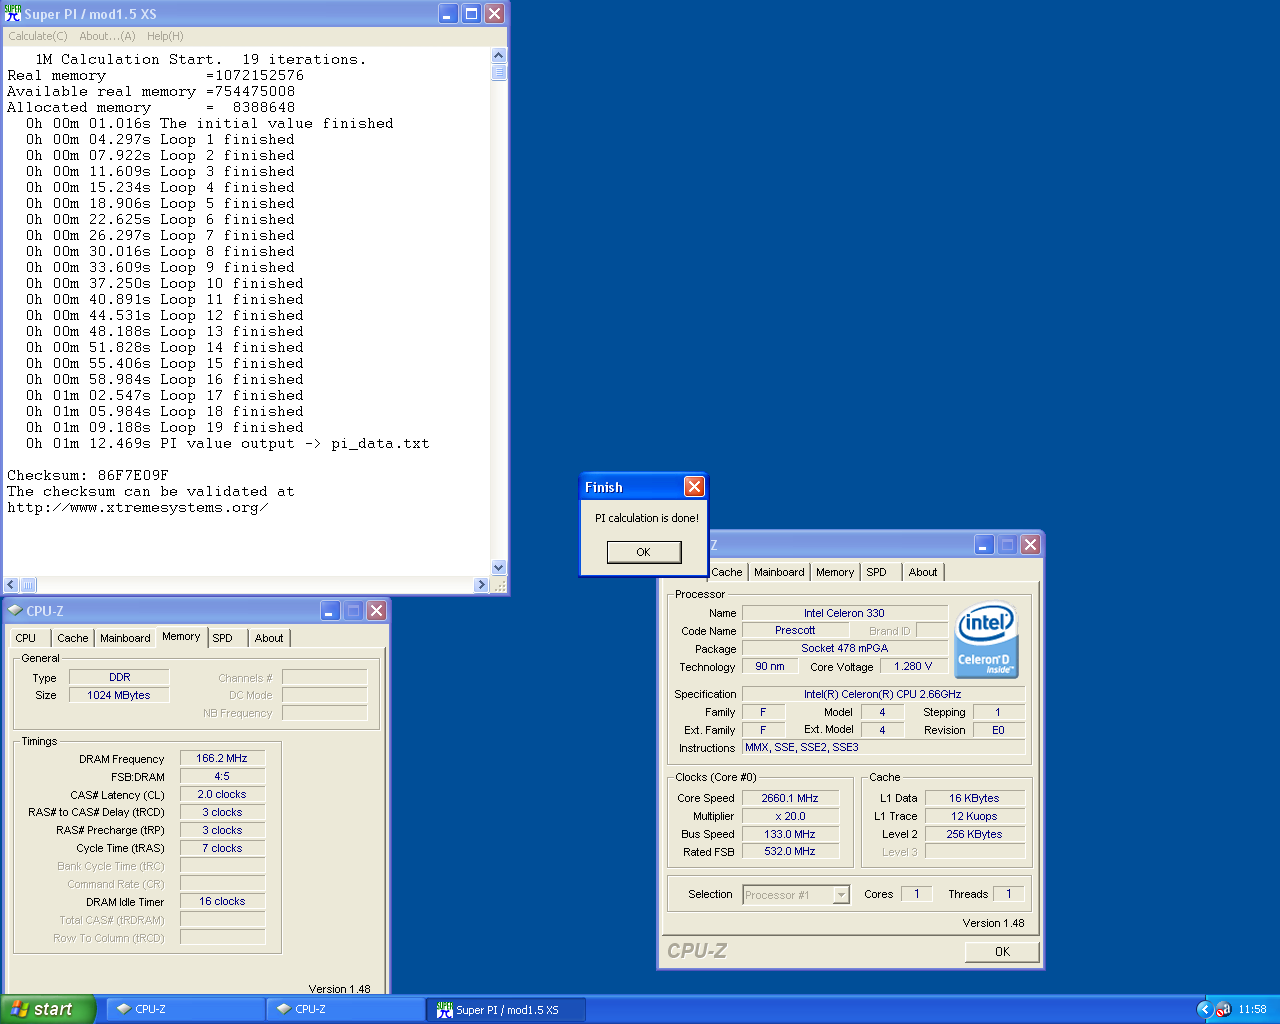Image resolution: width=1280 pixels, height=1024 pixels.
Task: Select About tab in left CPU-Z window
Action: [x=269, y=638]
